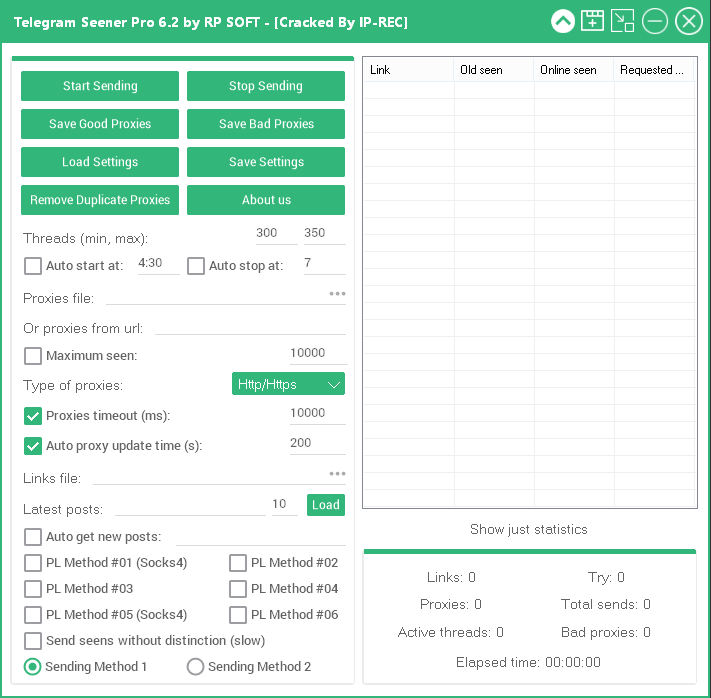Uncheck Proxies timeout (ms)
The width and height of the screenshot is (711, 698).
[x=33, y=416]
